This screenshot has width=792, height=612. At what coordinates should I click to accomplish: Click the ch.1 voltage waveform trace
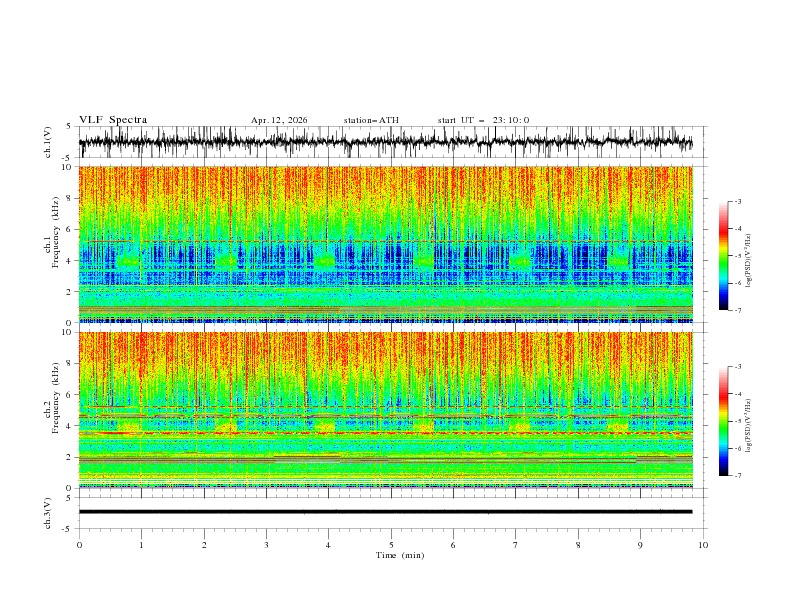coord(385,142)
